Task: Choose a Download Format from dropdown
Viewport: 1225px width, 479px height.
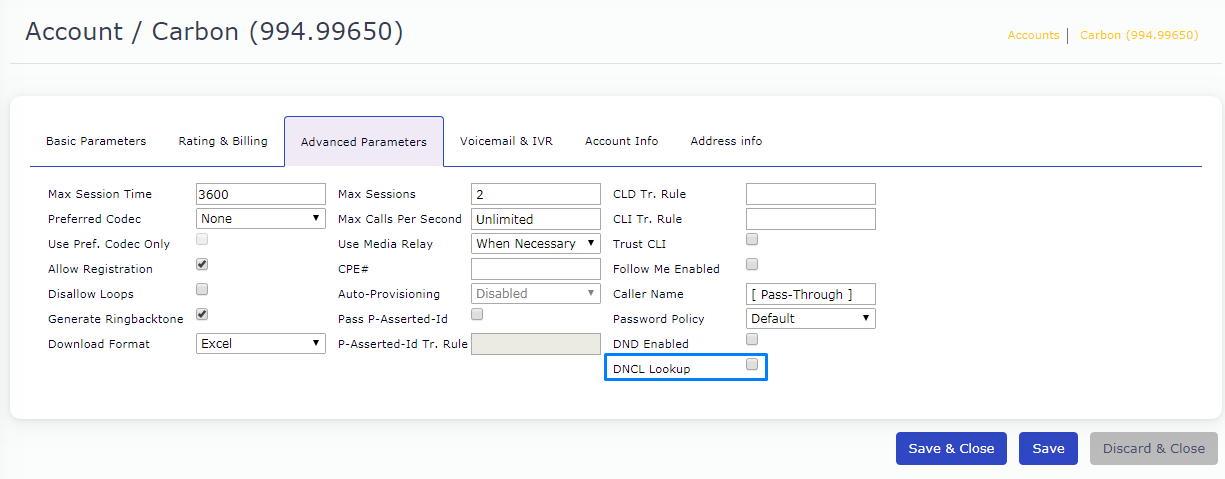Action: (261, 344)
